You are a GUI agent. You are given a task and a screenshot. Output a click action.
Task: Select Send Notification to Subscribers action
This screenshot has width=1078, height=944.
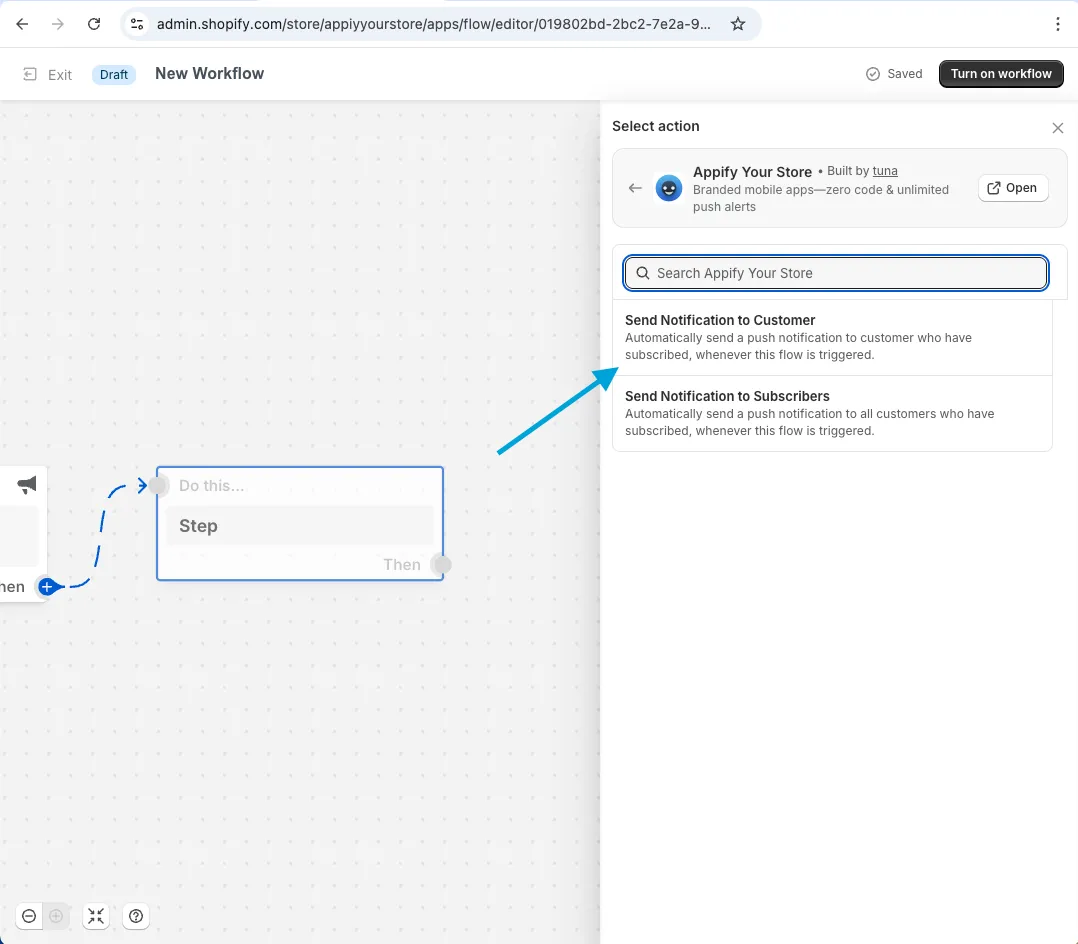click(832, 413)
